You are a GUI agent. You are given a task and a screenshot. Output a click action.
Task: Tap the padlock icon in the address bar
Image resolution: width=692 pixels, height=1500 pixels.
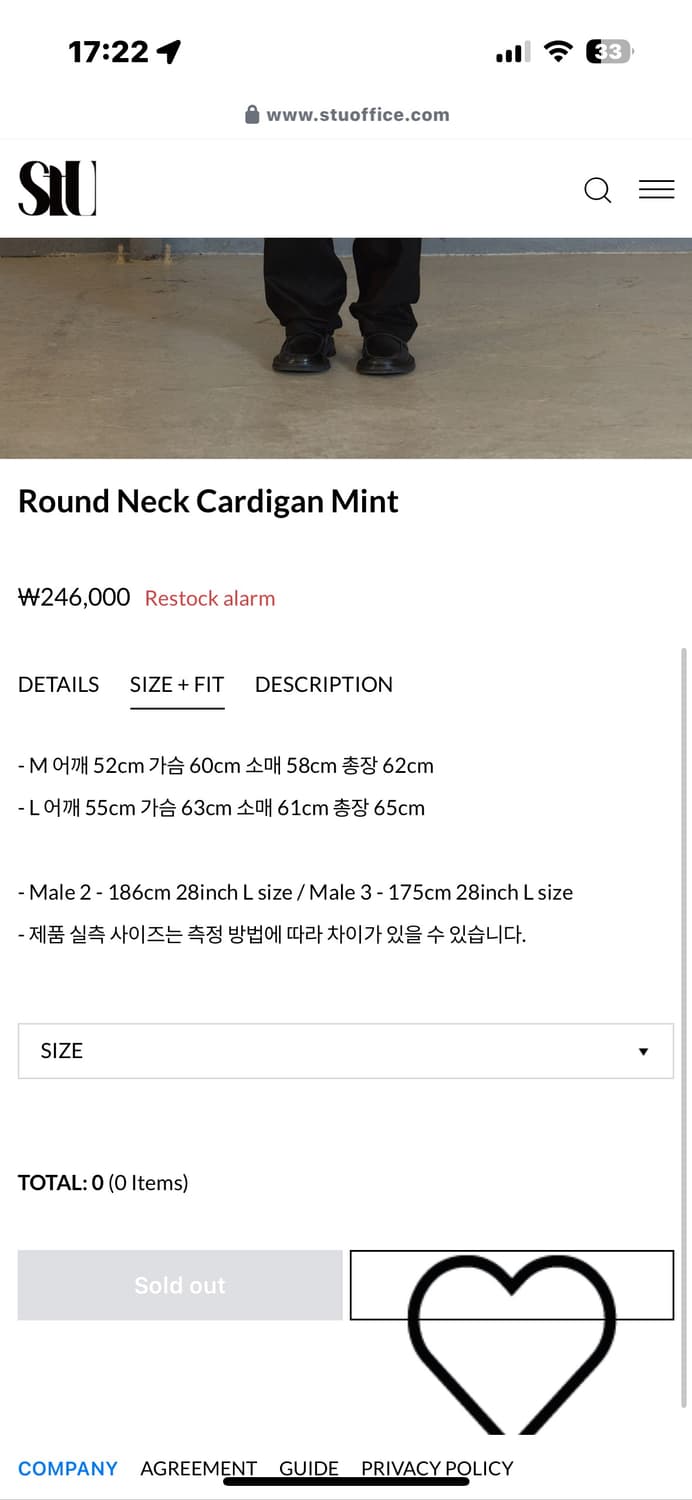pyautogui.click(x=253, y=113)
